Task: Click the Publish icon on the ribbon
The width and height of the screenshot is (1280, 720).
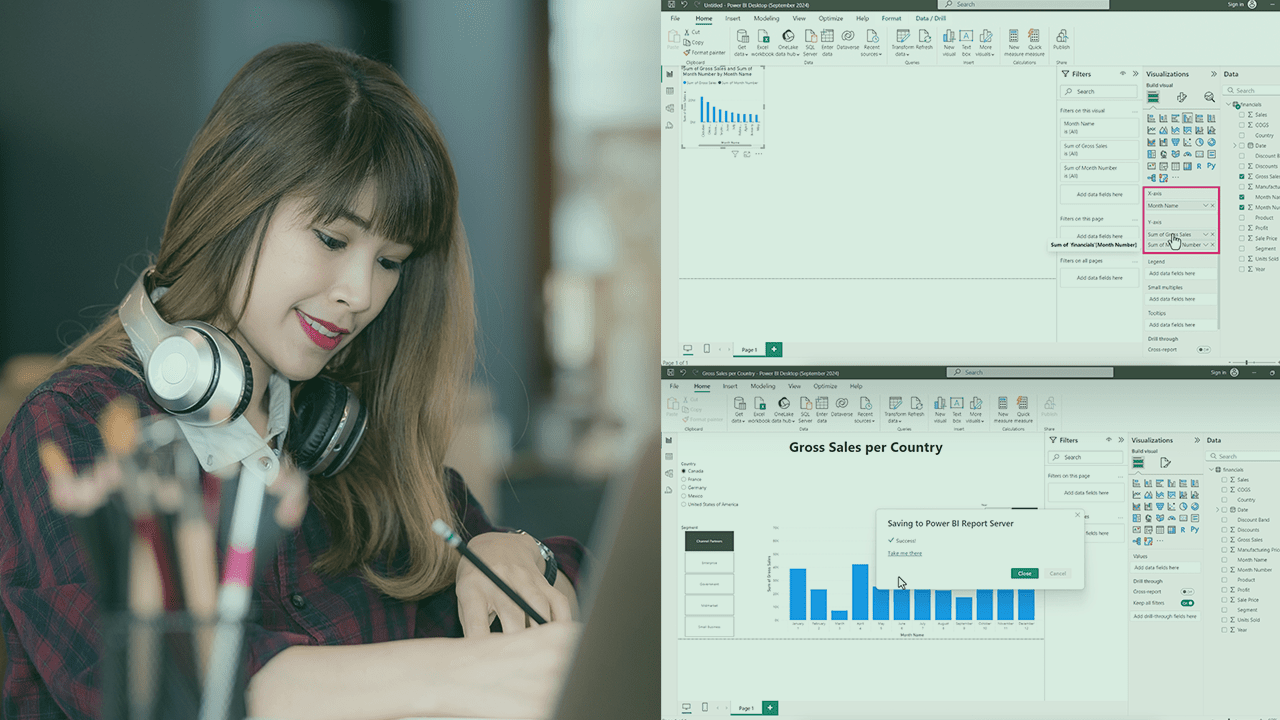Action: pos(1060,38)
